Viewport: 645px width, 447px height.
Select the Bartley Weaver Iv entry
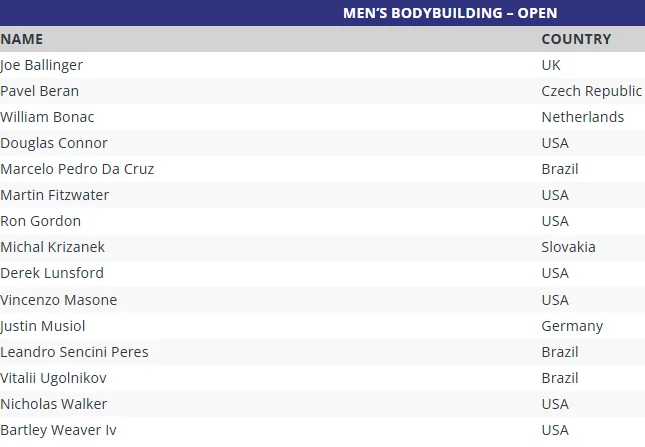59,430
